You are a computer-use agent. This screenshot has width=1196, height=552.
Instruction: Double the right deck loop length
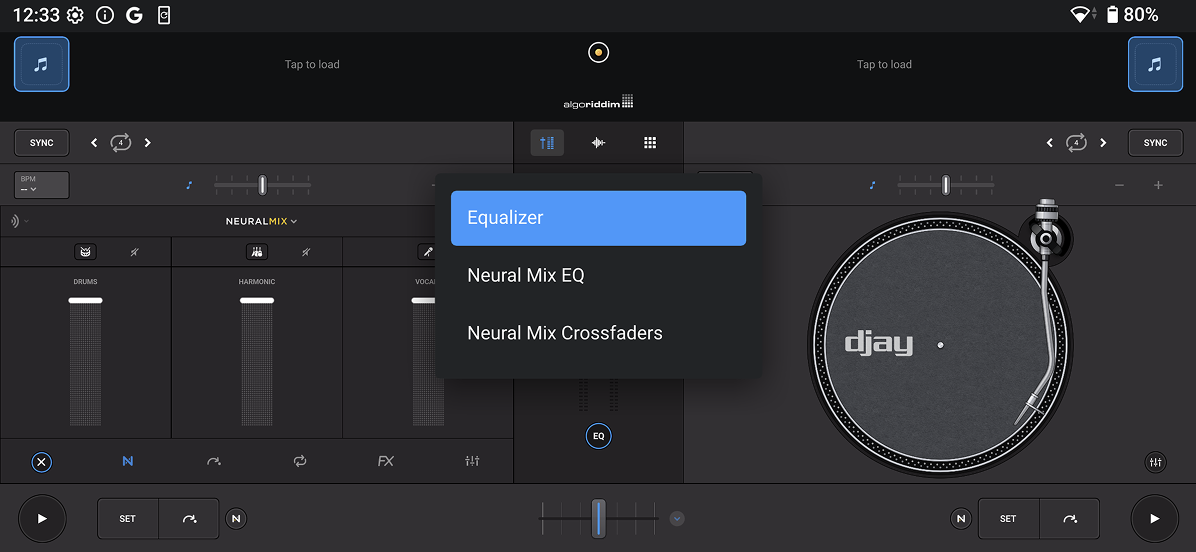pos(1103,143)
